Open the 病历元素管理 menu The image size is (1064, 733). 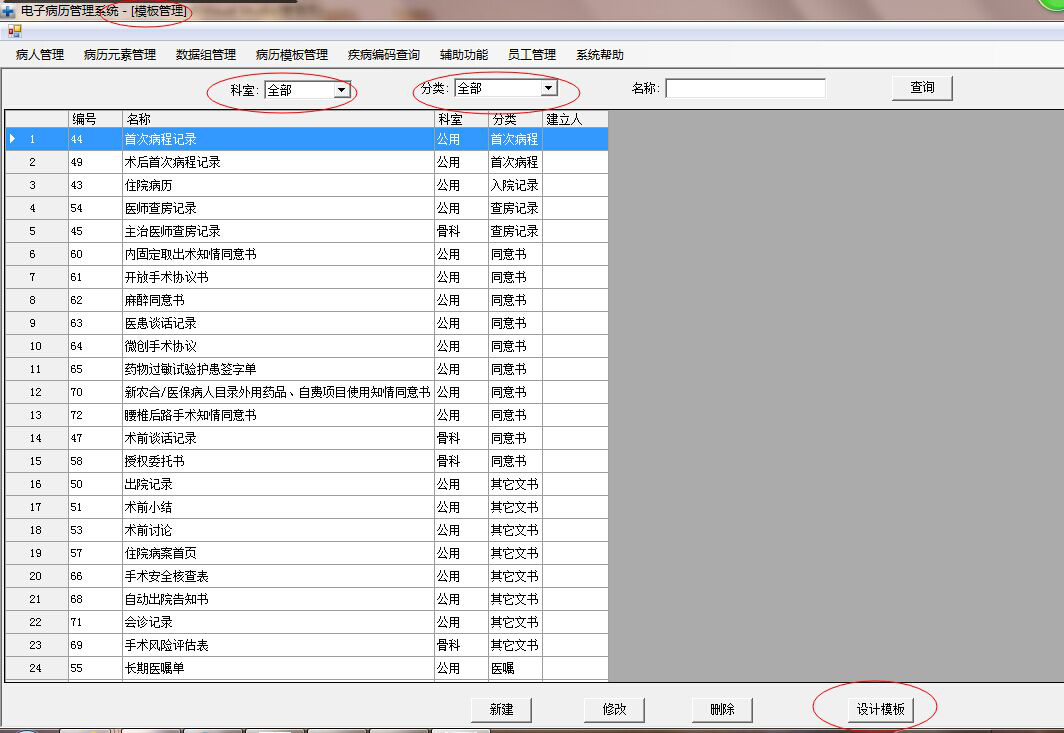[120, 55]
